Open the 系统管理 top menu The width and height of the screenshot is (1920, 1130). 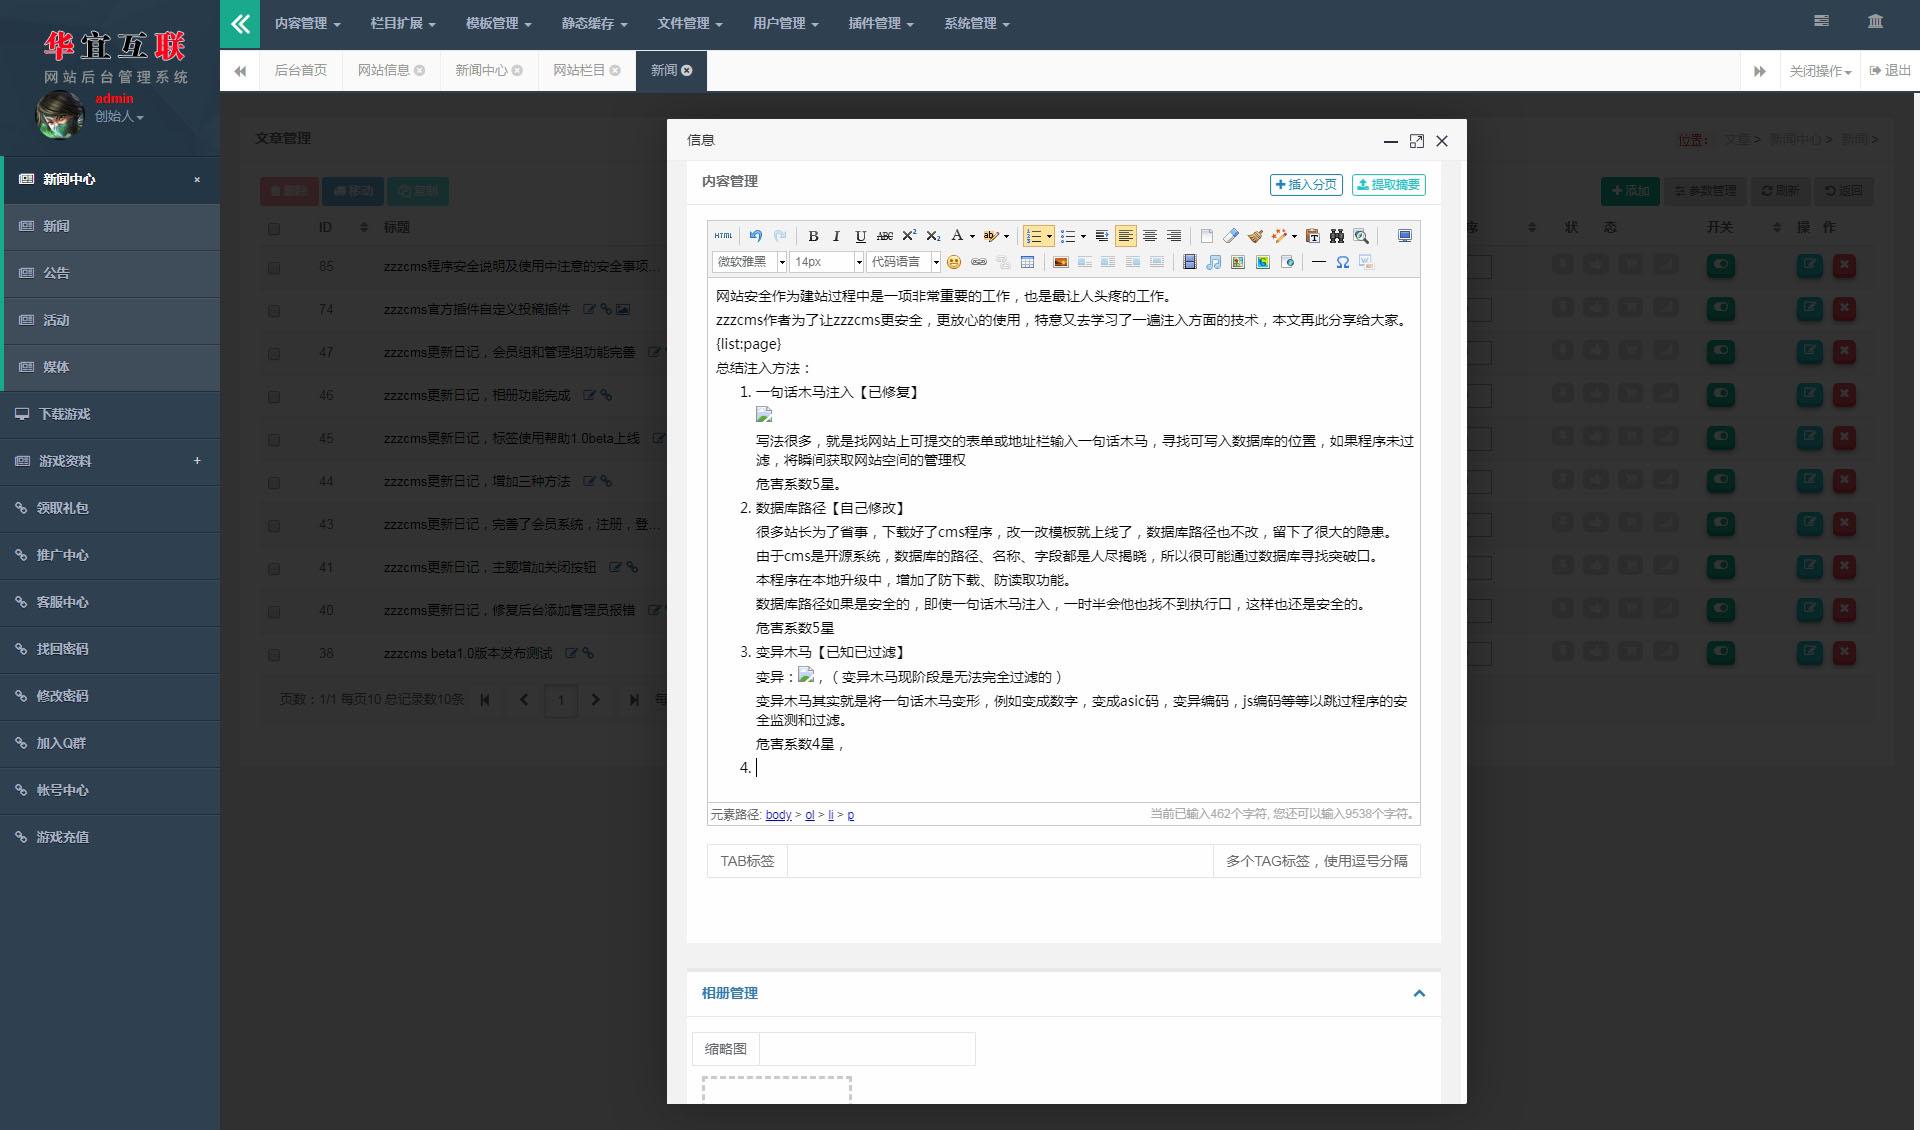coord(977,23)
